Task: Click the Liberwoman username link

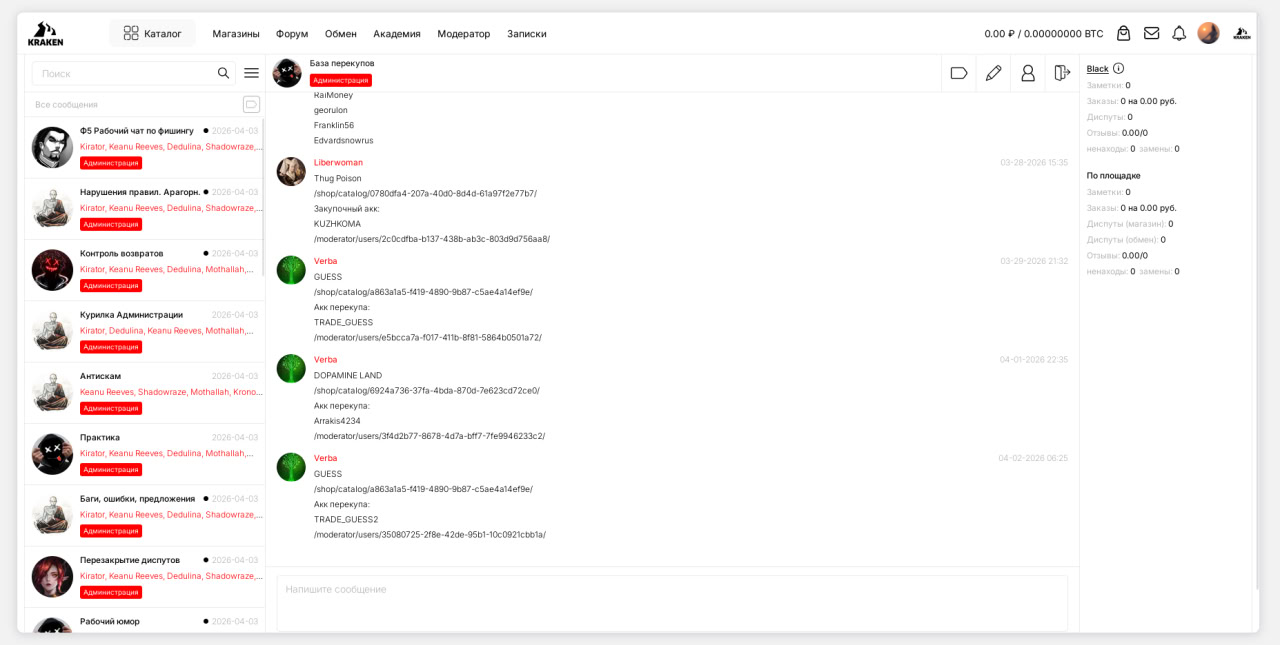Action: point(338,162)
